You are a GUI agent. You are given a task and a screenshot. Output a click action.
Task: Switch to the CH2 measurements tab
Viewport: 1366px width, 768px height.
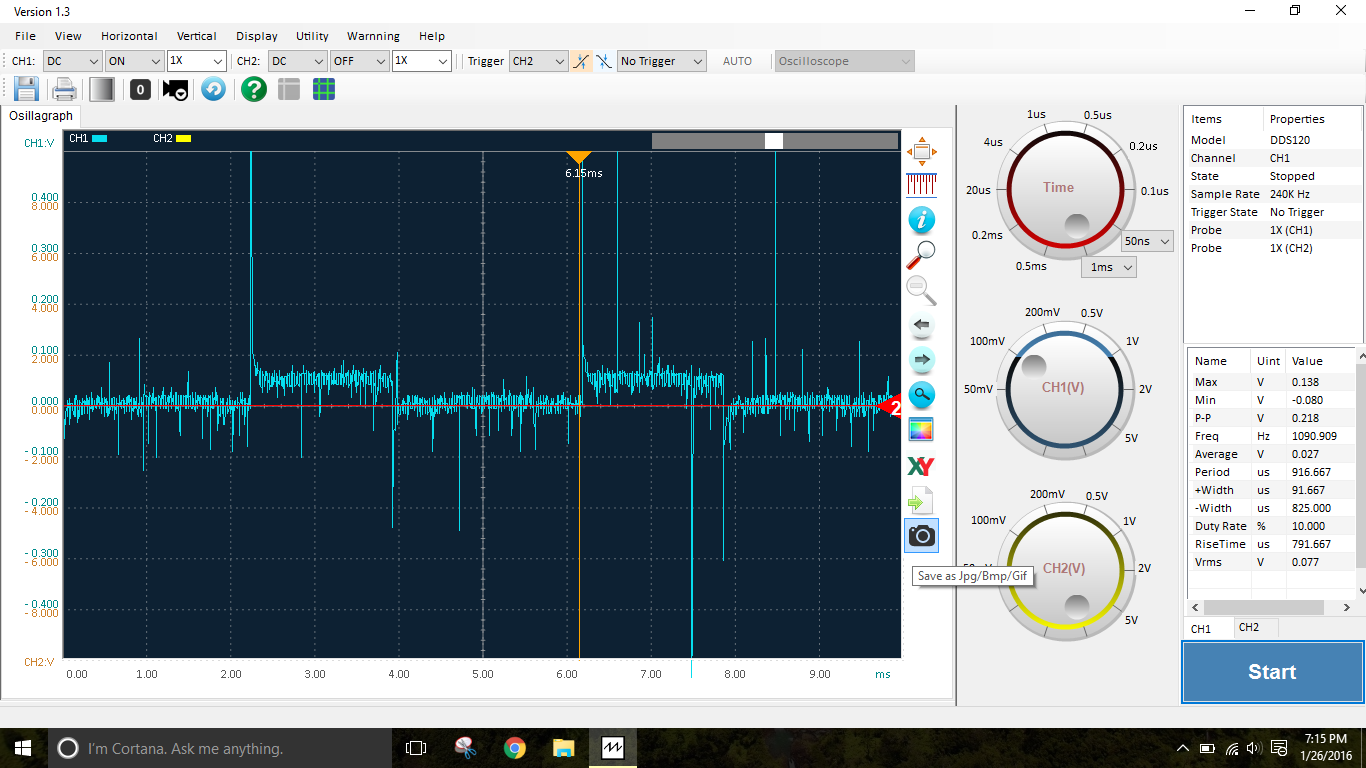(x=1249, y=628)
